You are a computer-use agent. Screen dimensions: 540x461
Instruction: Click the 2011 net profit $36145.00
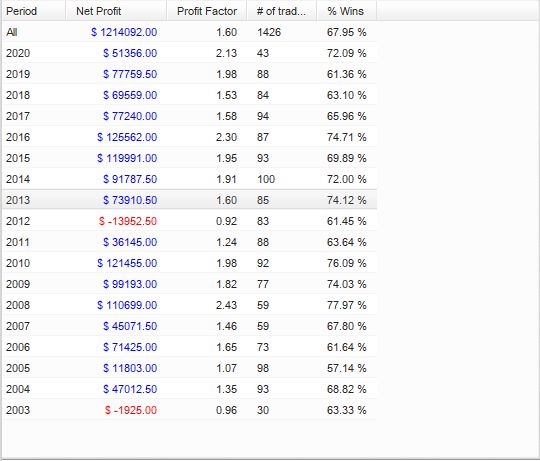click(130, 242)
